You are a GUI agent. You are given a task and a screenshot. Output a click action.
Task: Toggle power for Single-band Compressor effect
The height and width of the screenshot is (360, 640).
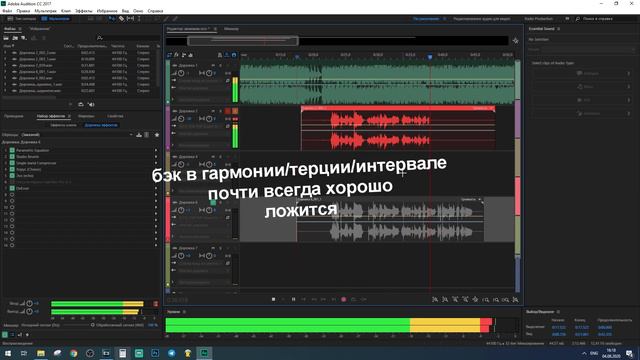click(x=12, y=163)
